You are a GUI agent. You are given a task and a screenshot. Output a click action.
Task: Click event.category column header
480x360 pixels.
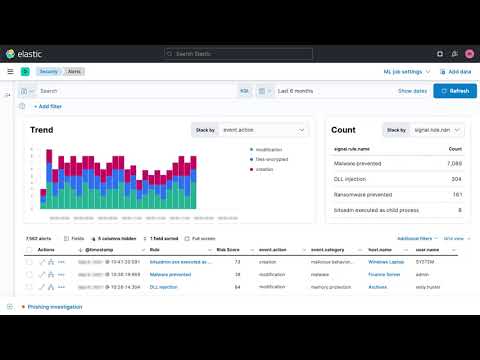click(327, 250)
